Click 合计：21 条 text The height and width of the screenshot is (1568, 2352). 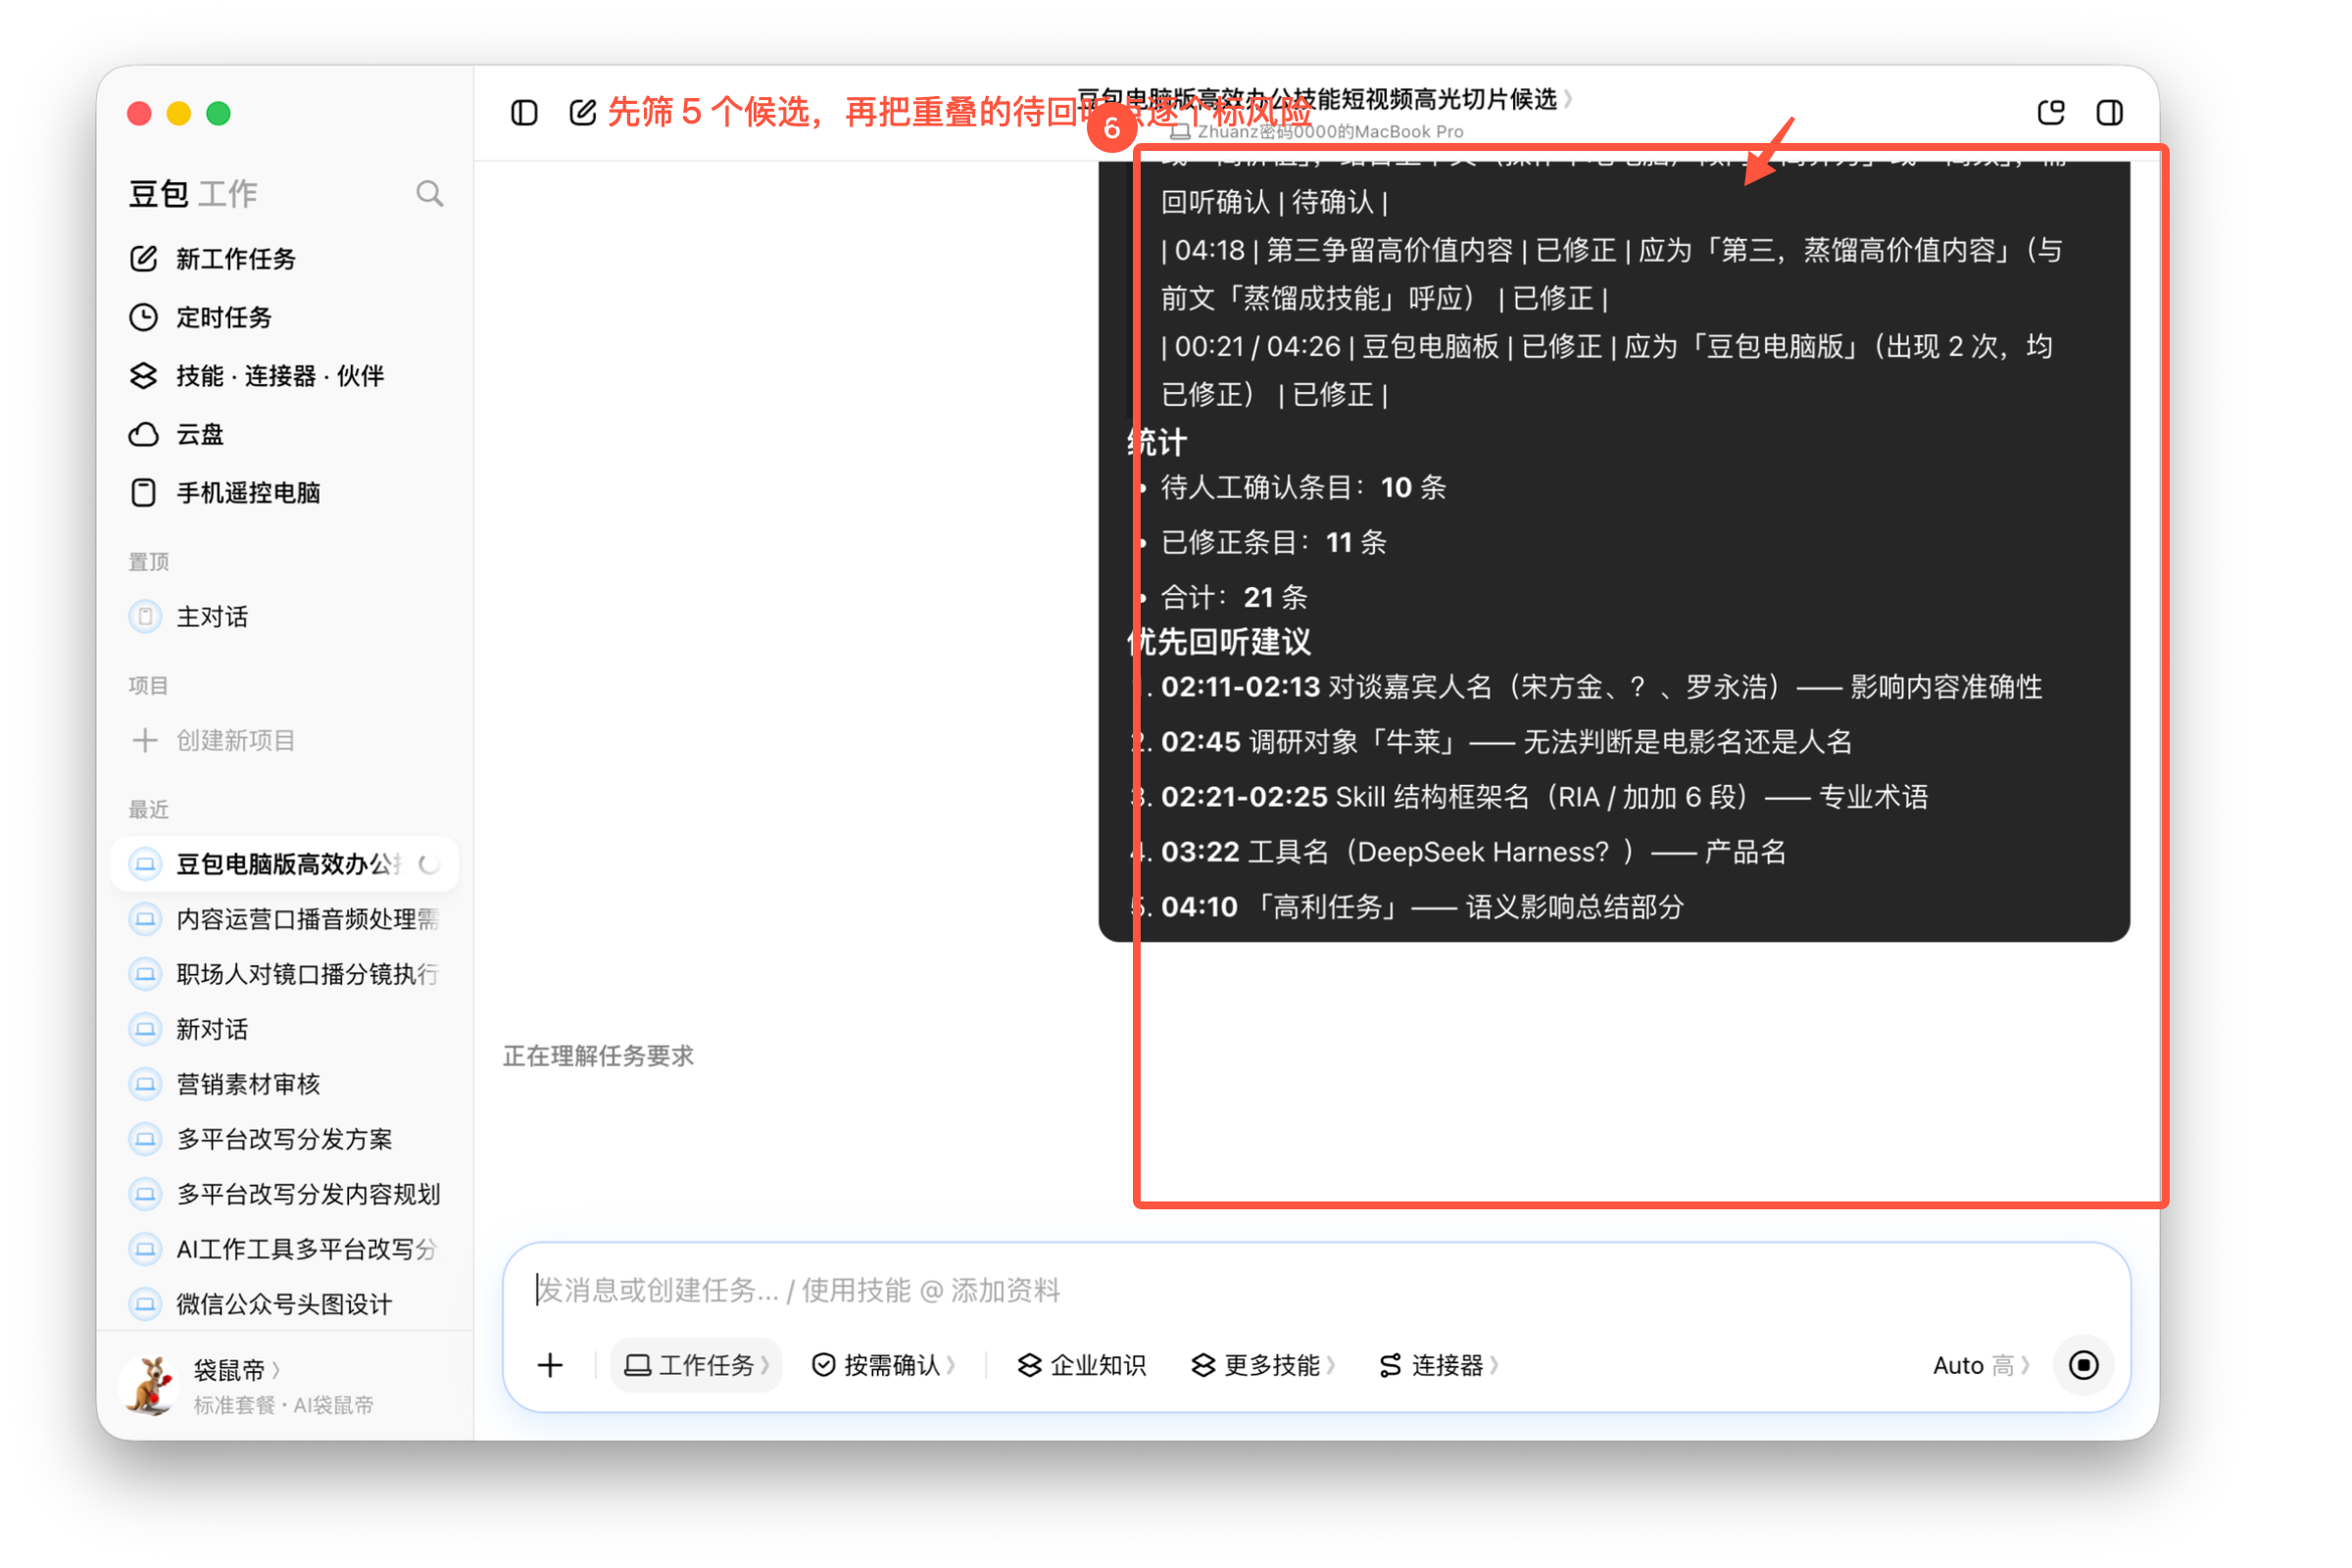1234,598
